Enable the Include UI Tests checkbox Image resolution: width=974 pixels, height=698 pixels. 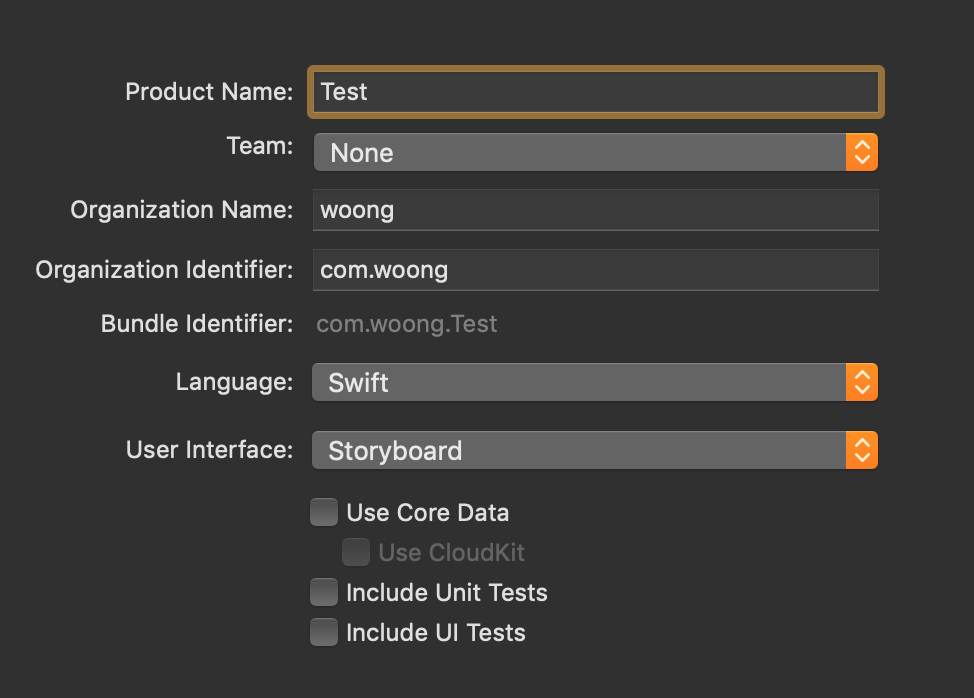coord(324,632)
